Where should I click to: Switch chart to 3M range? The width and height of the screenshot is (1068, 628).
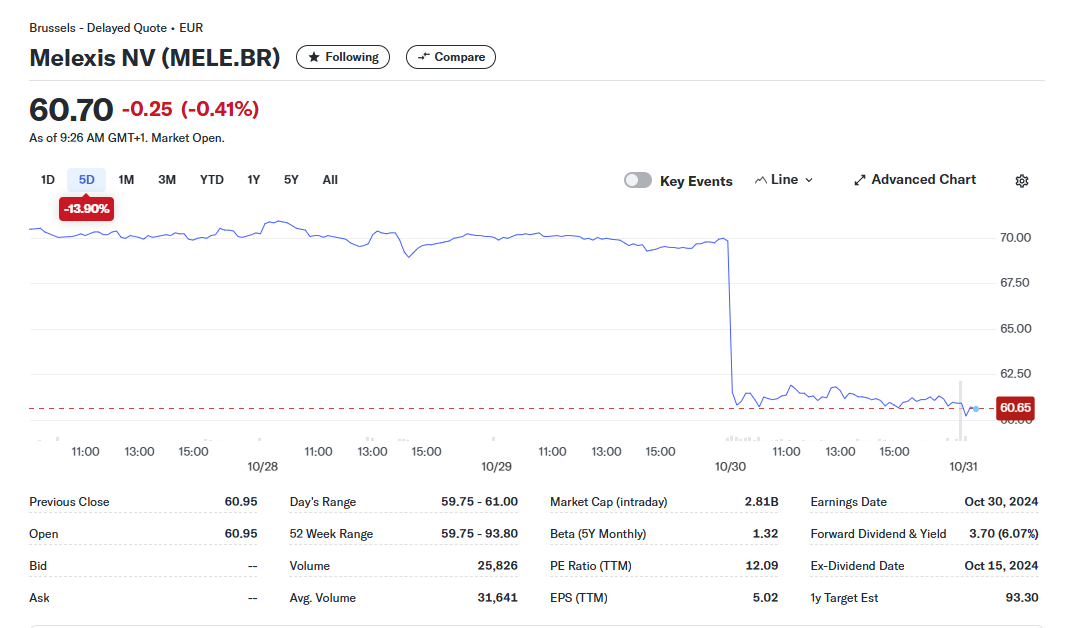167,180
